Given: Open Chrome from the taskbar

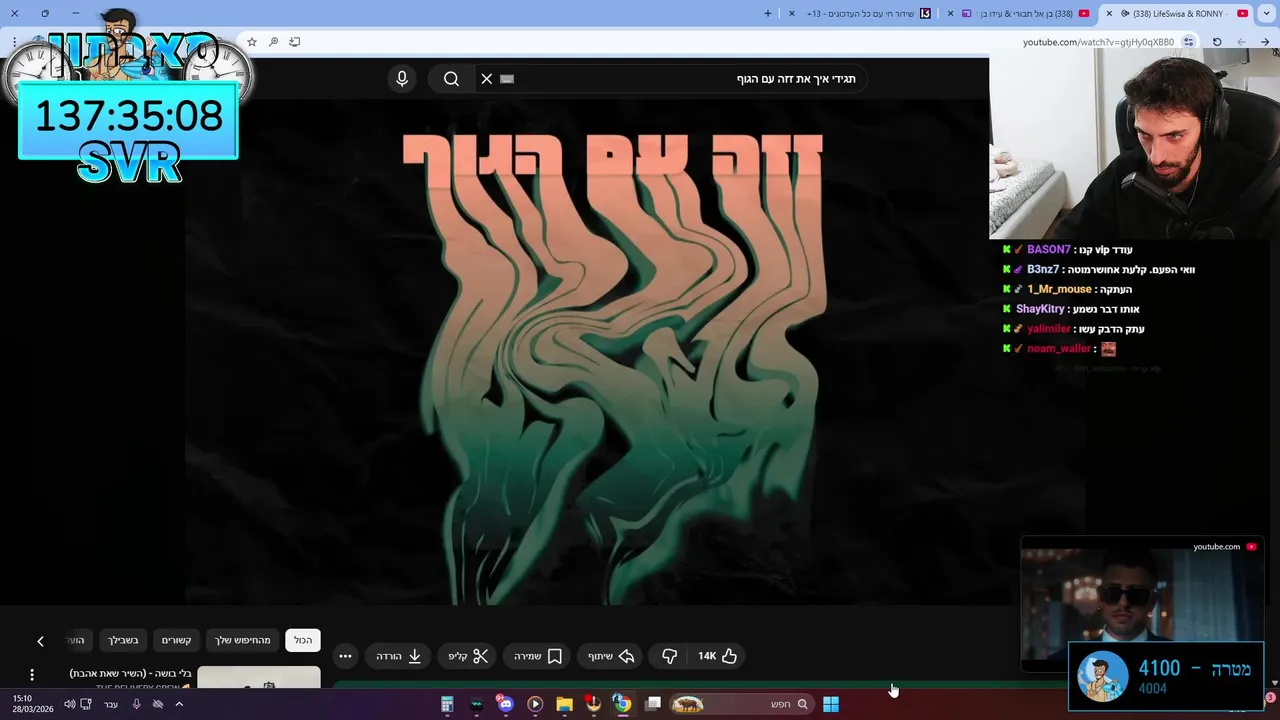Looking at the screenshot, I should [x=622, y=704].
